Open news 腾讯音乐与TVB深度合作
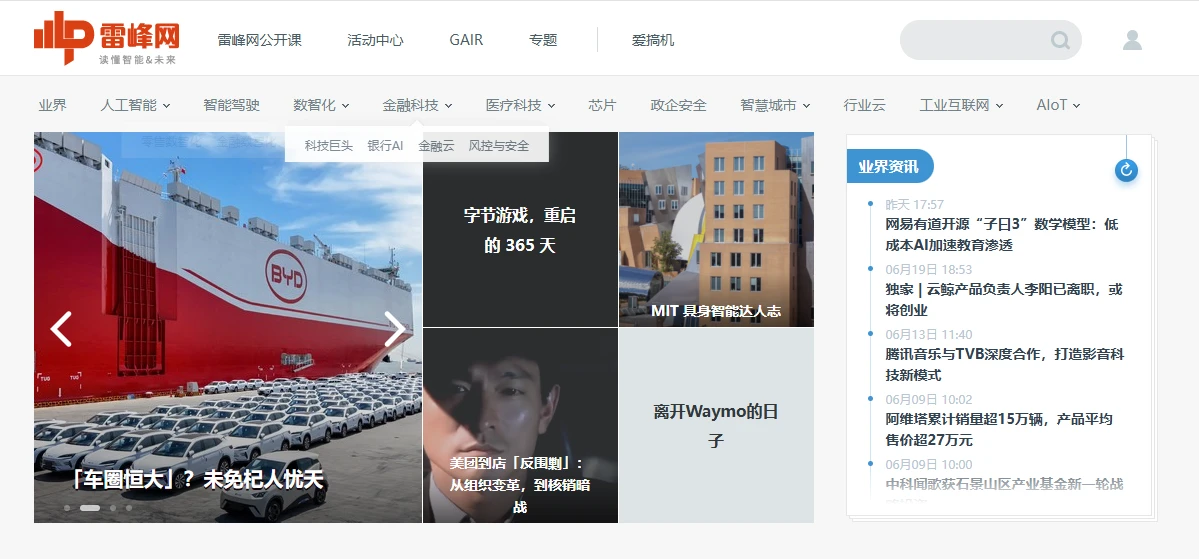 tap(1005, 365)
